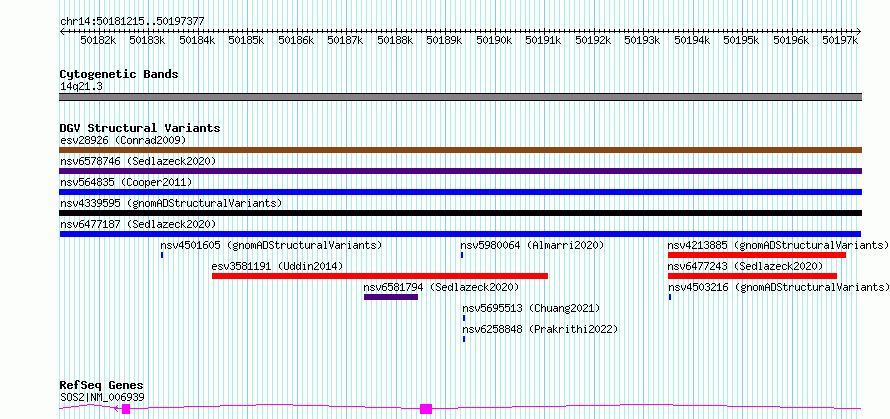Viewport: 890px width, 419px height.
Task: Click the small blue nsv6258848 variant marker
Action: [464, 339]
